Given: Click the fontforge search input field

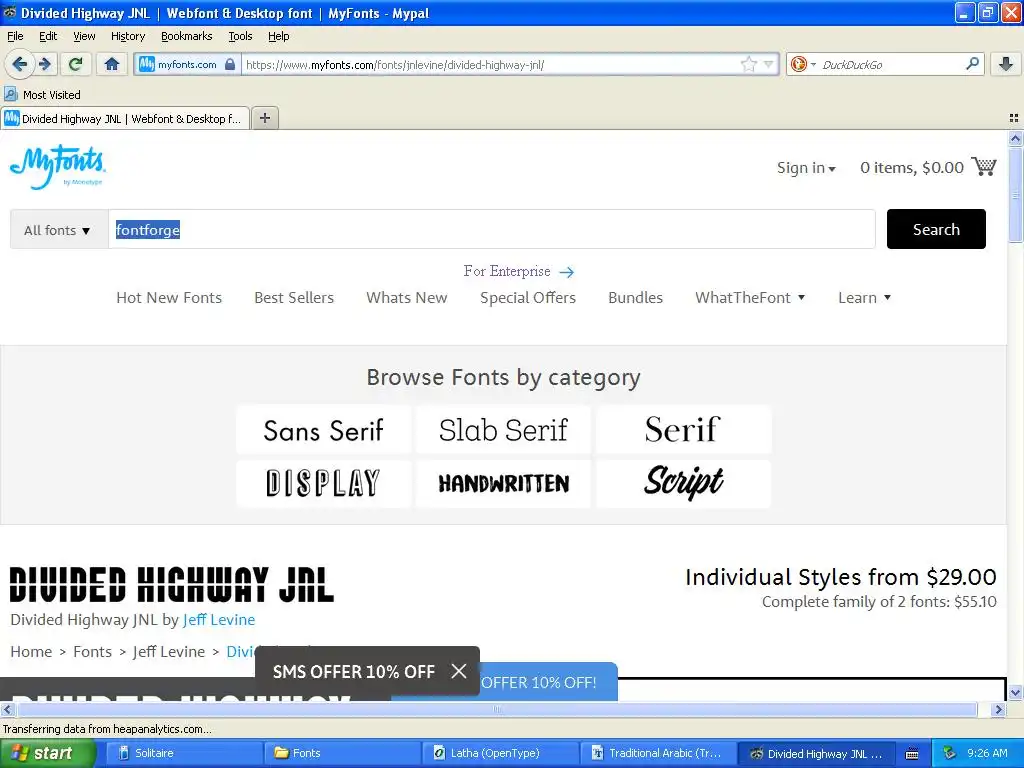Looking at the screenshot, I should click(492, 229).
